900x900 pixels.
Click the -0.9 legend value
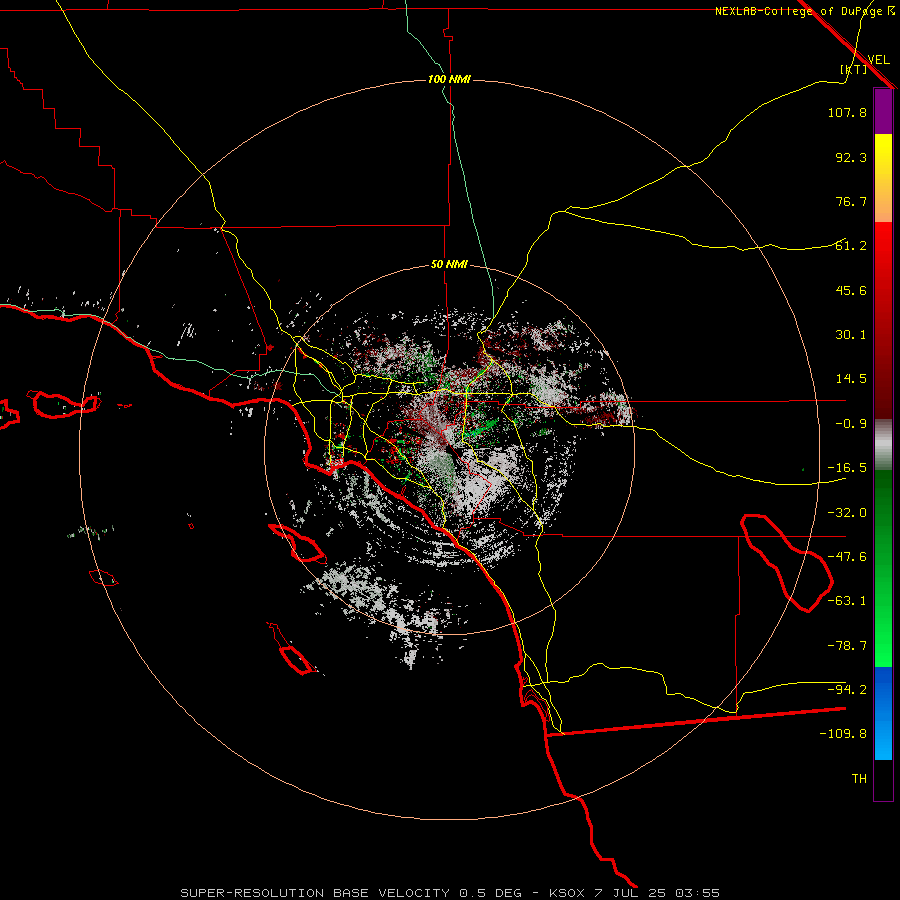(x=851, y=424)
